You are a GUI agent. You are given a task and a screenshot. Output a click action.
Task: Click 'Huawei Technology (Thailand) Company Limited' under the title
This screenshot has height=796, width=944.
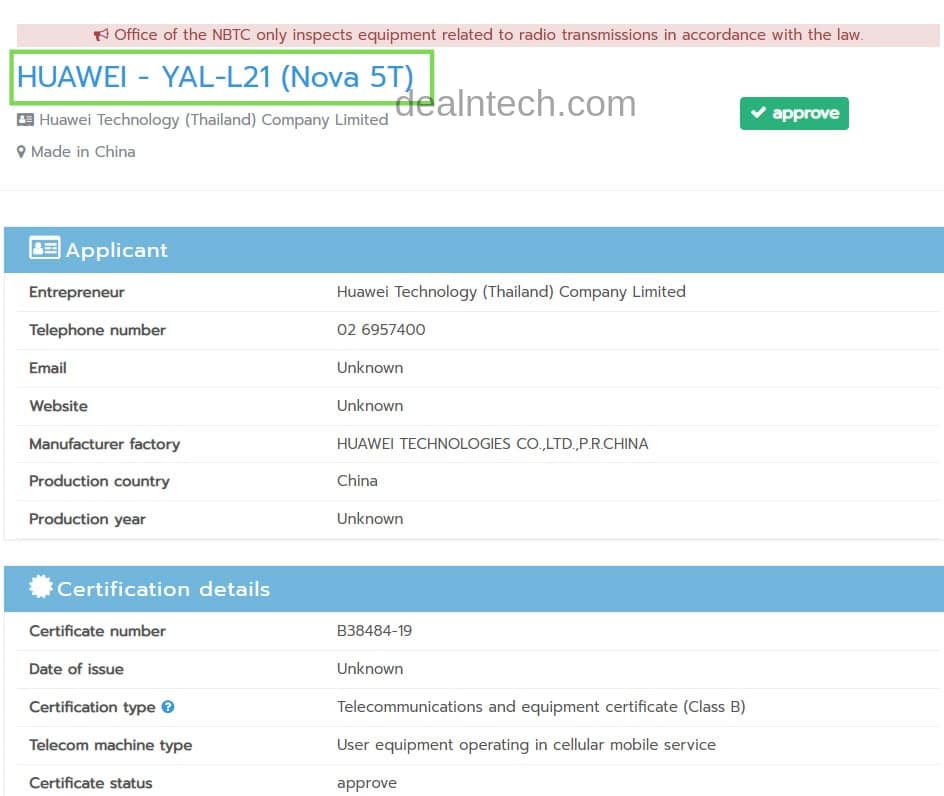pos(214,120)
